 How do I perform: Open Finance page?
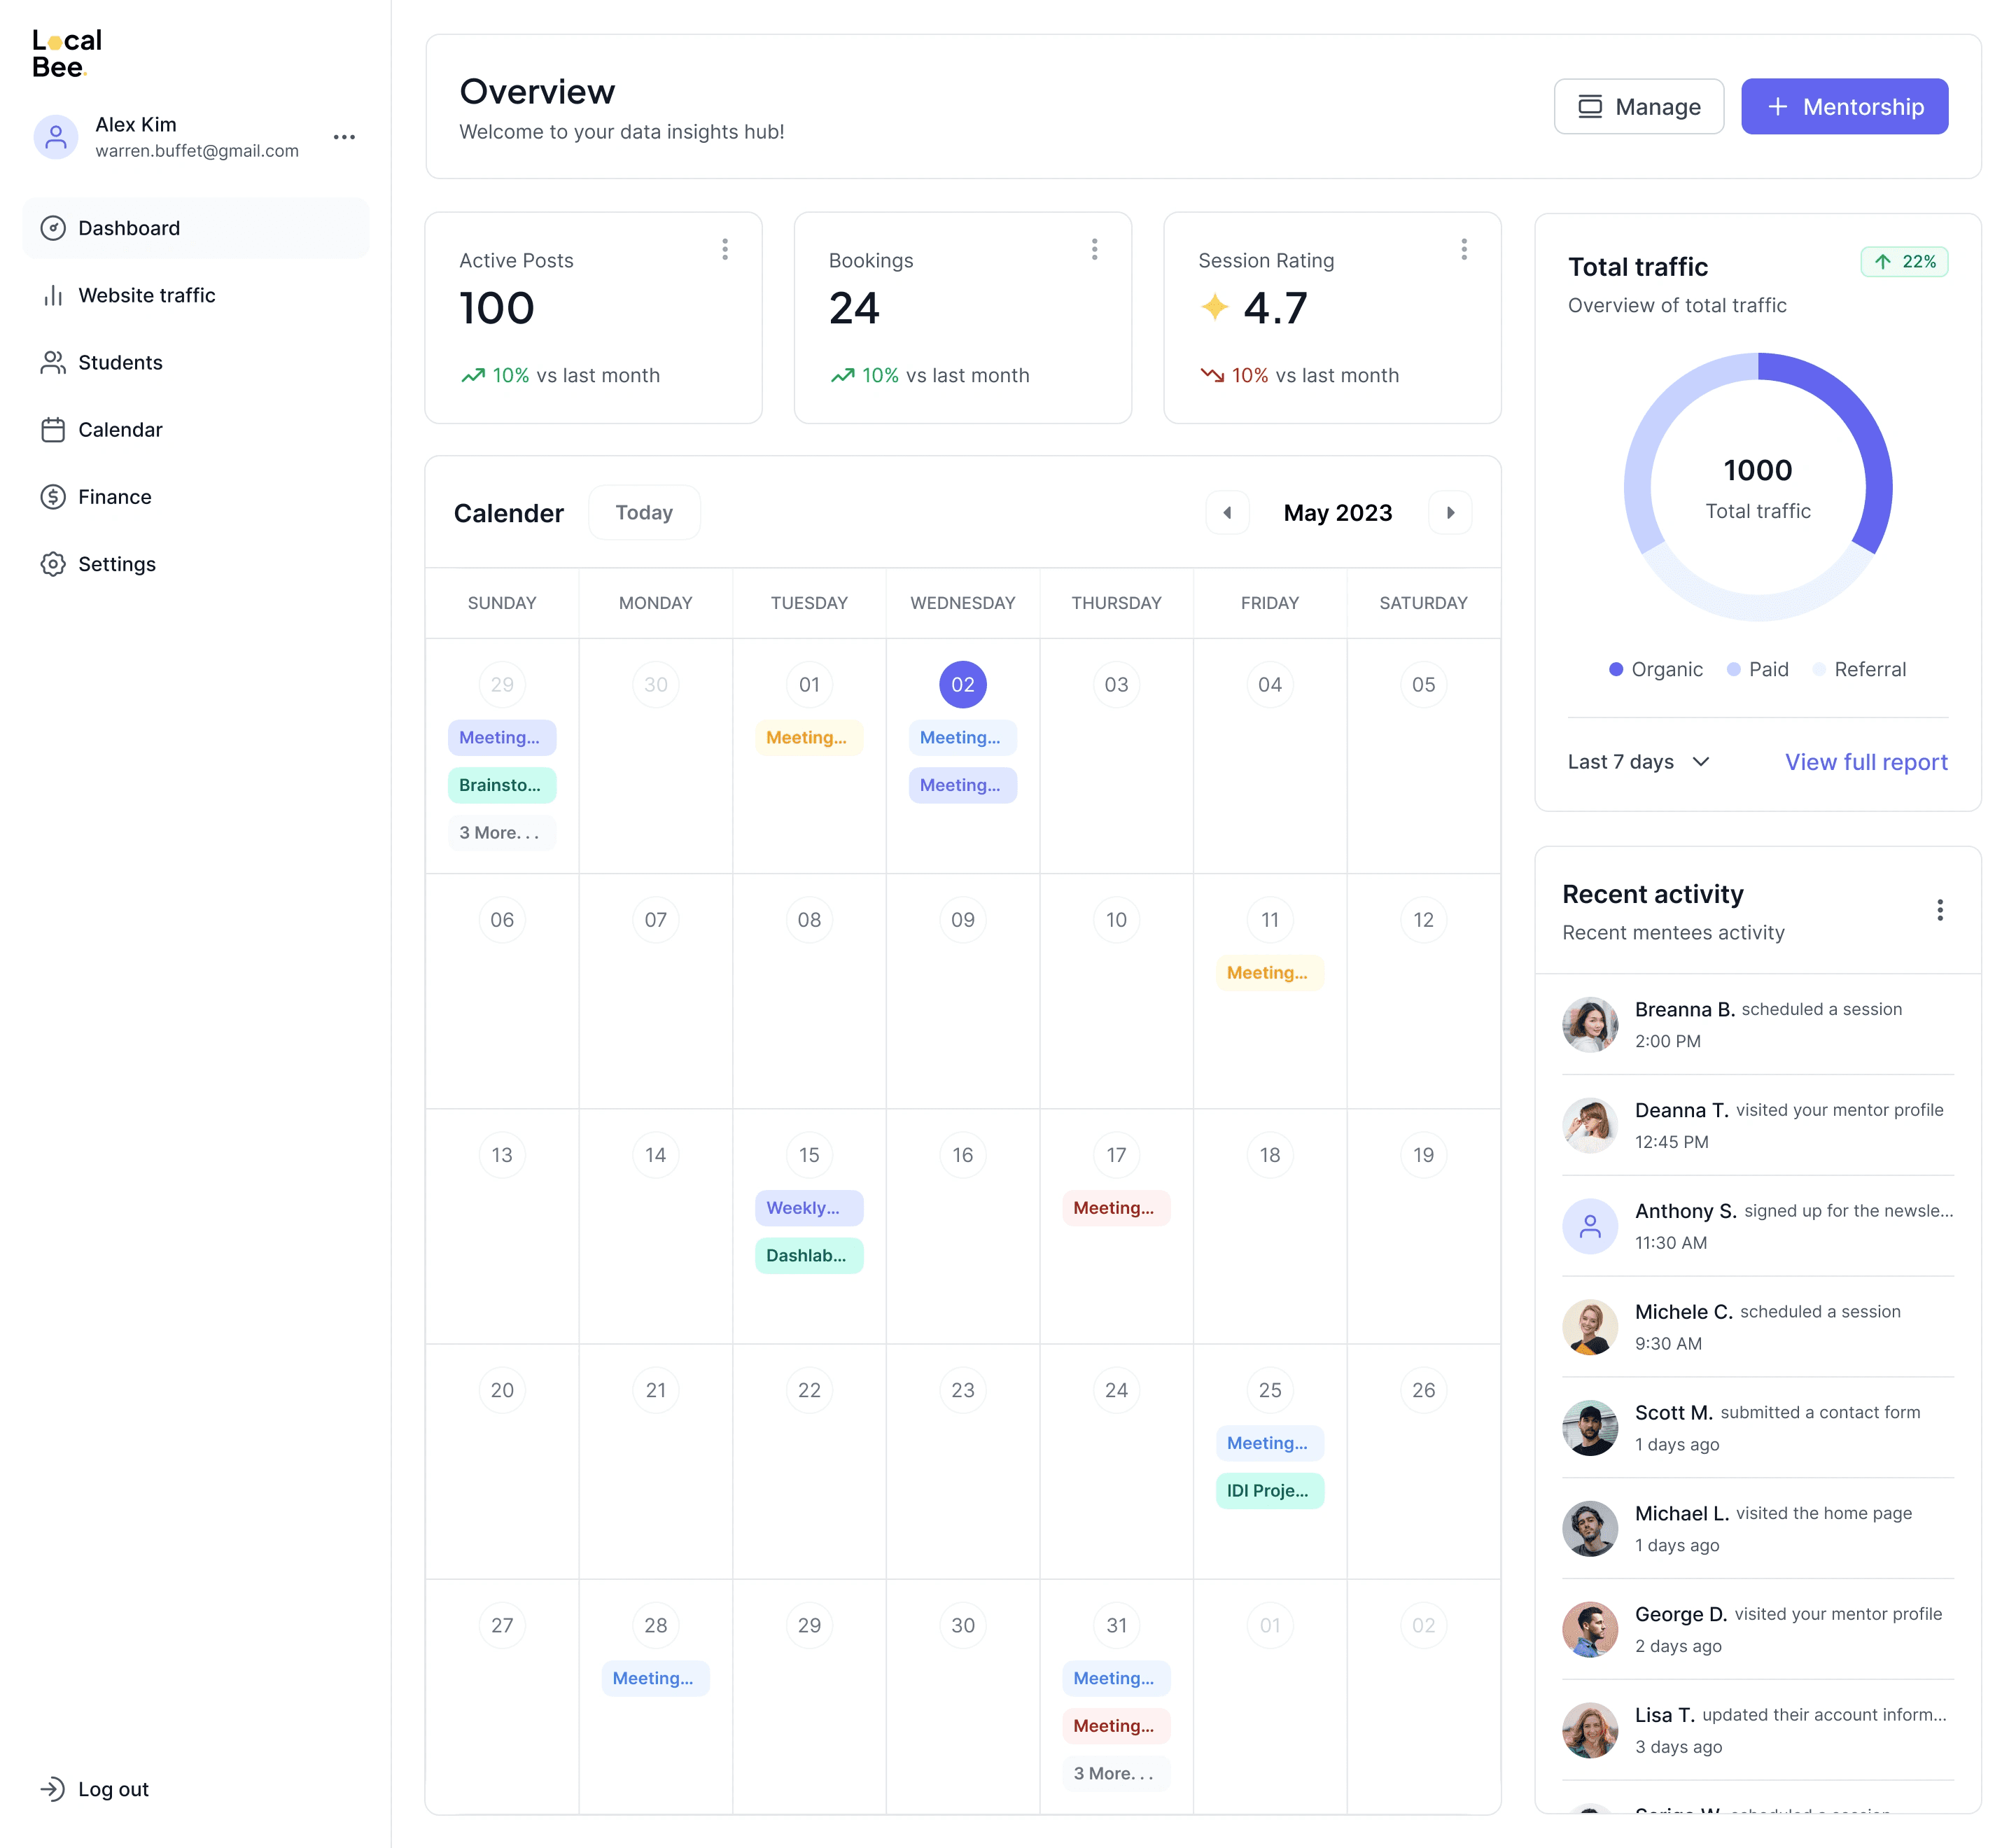[x=196, y=497]
